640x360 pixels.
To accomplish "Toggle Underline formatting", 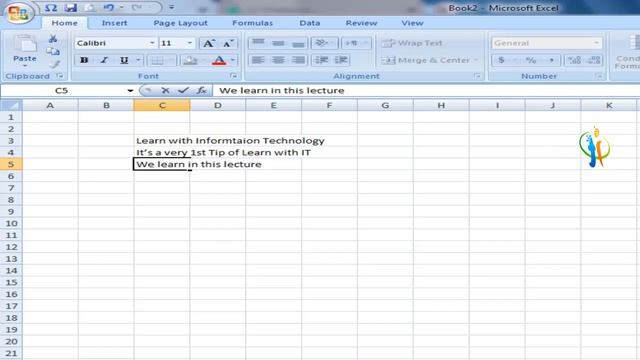I will click(124, 60).
